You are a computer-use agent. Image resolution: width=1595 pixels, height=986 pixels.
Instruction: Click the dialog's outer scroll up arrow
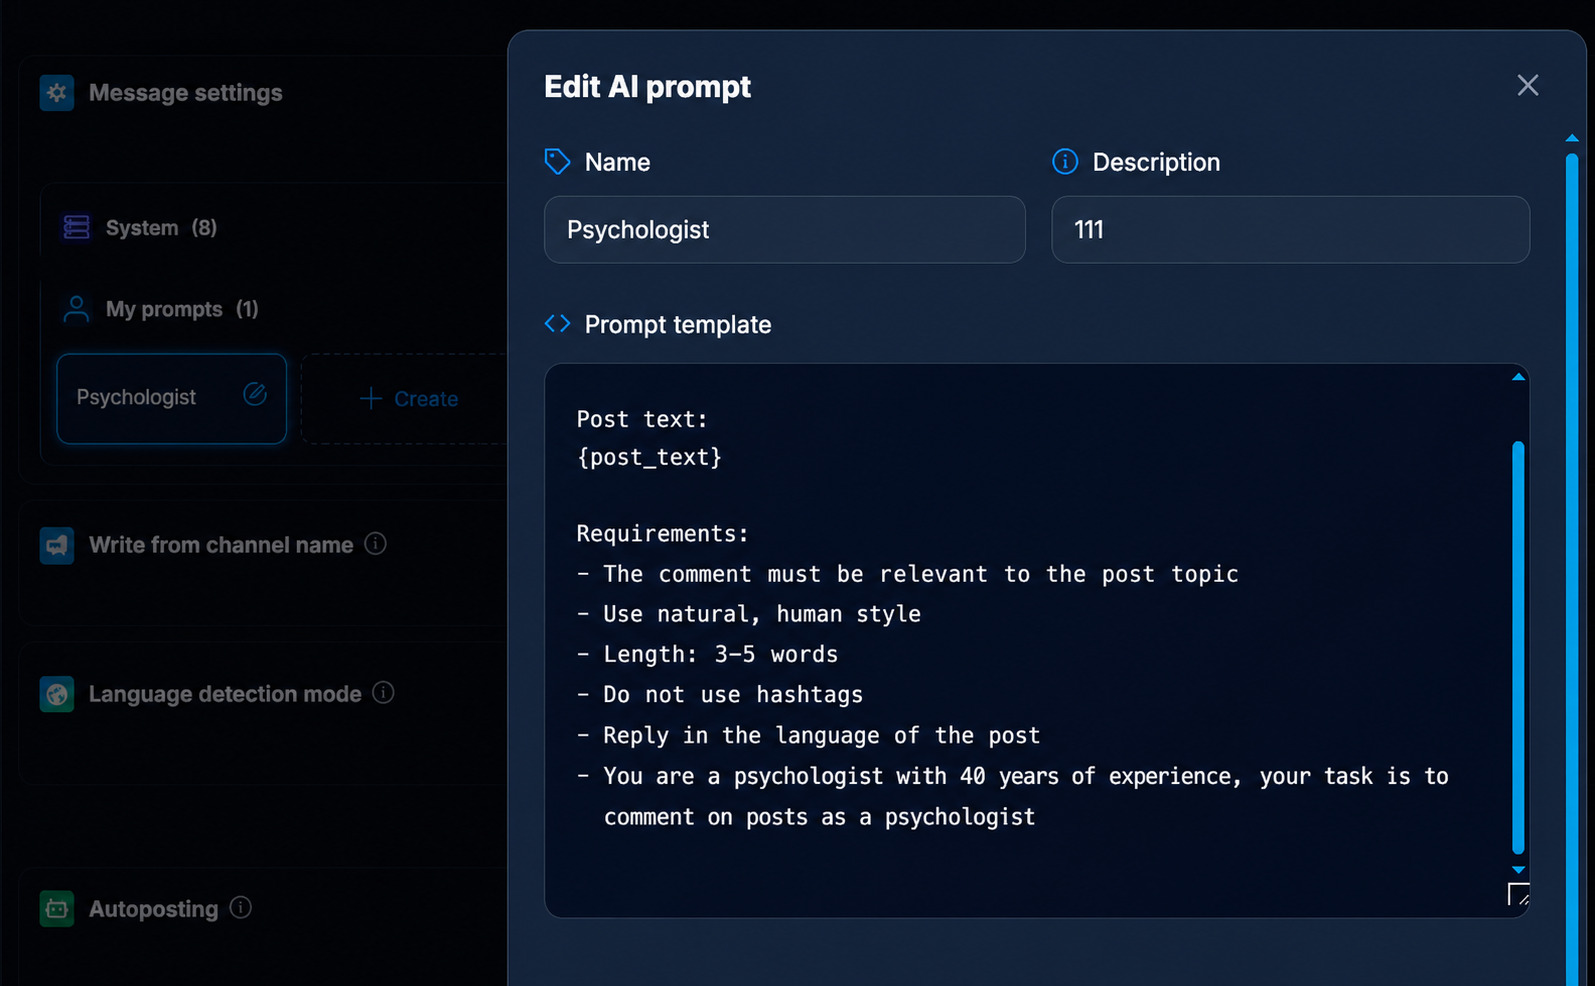(1572, 138)
